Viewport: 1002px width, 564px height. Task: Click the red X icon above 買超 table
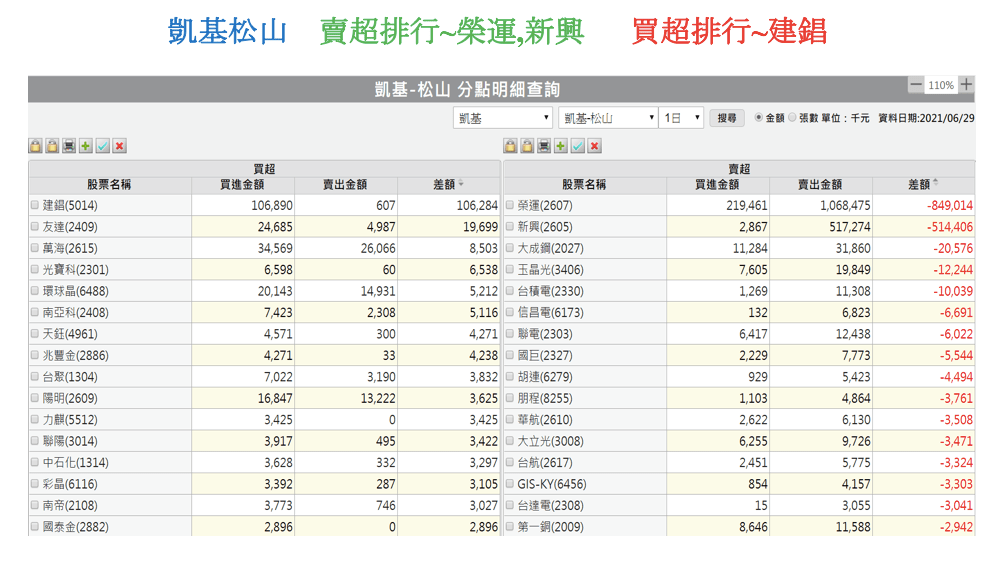click(x=120, y=146)
